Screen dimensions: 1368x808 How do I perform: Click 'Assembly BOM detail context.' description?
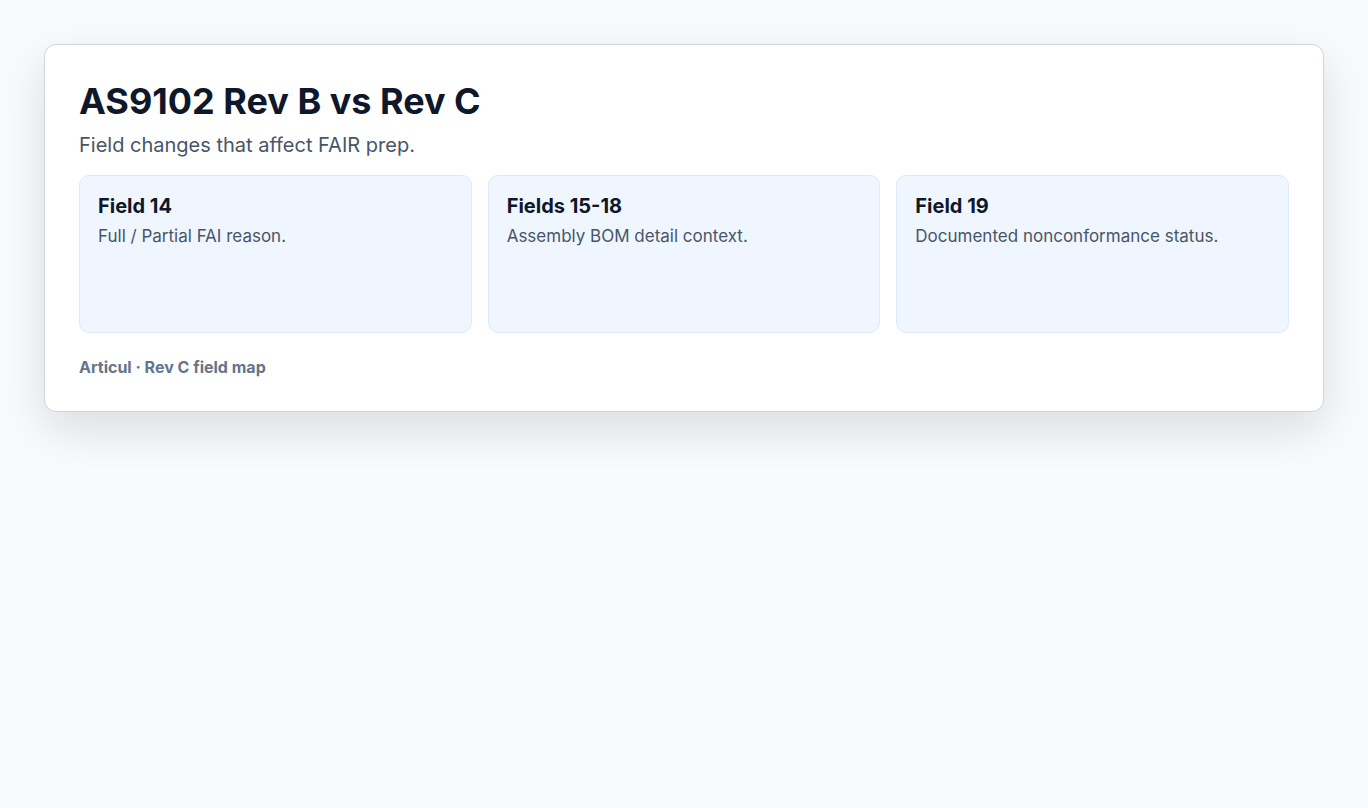627,236
